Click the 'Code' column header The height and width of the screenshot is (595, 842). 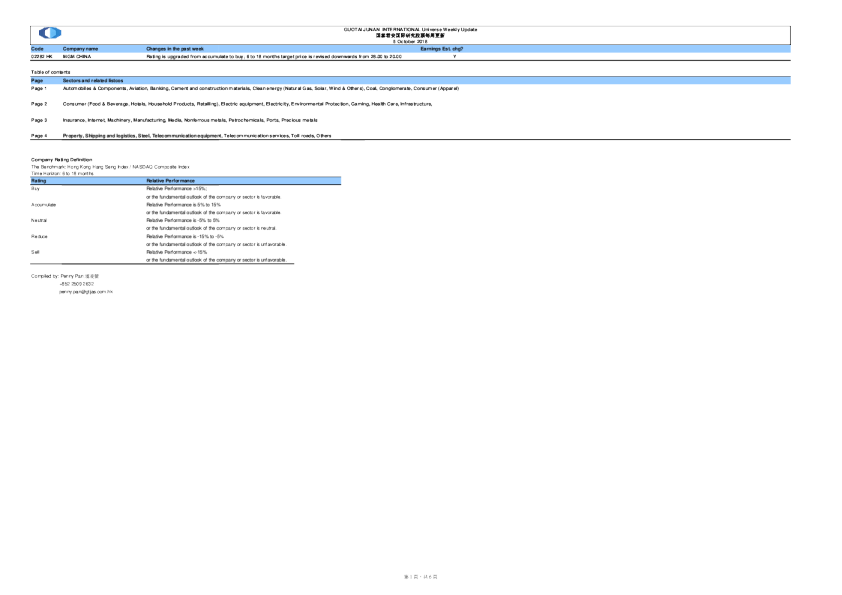38,48
